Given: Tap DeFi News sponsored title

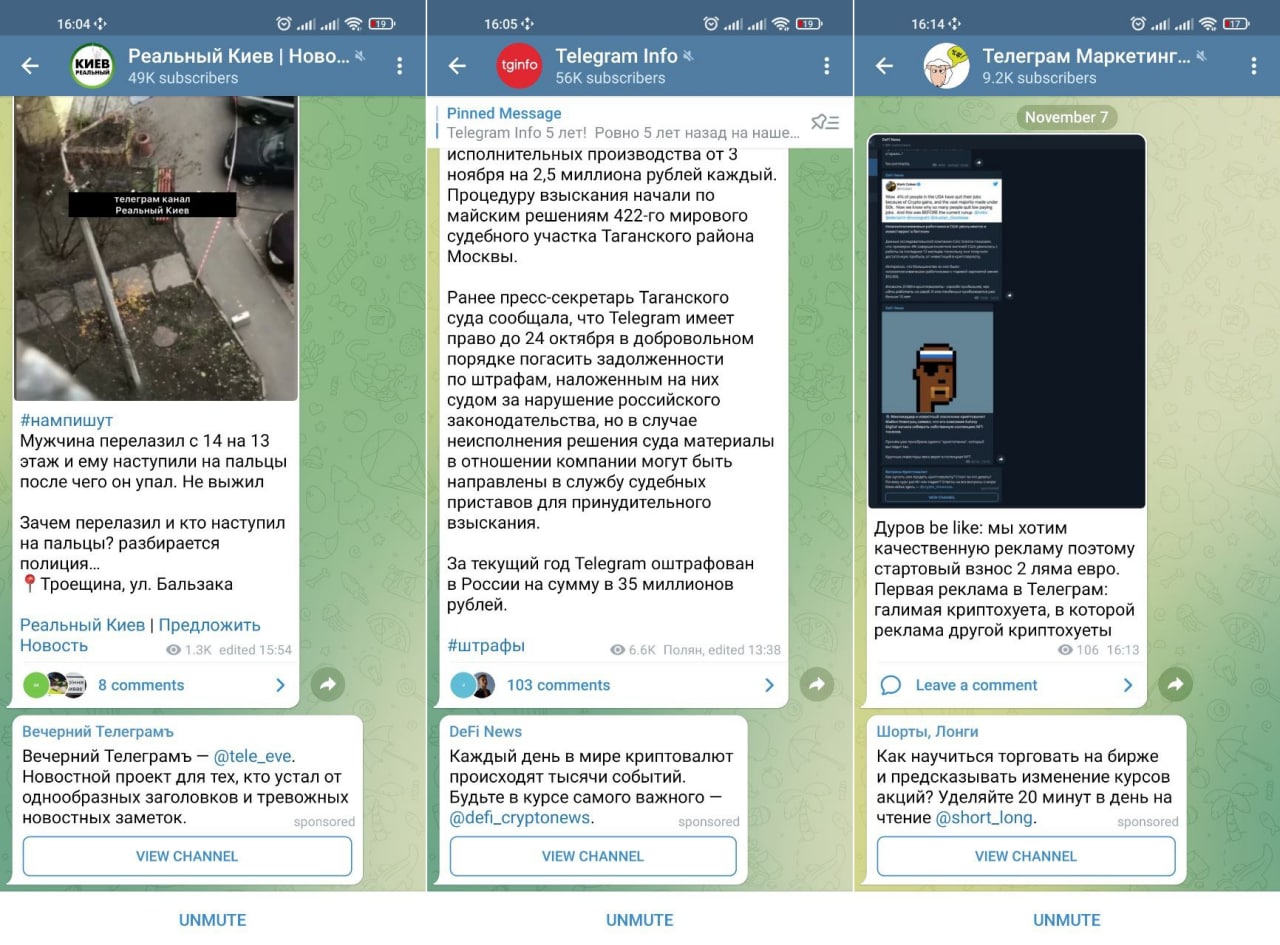Looking at the screenshot, I should pos(486,731).
